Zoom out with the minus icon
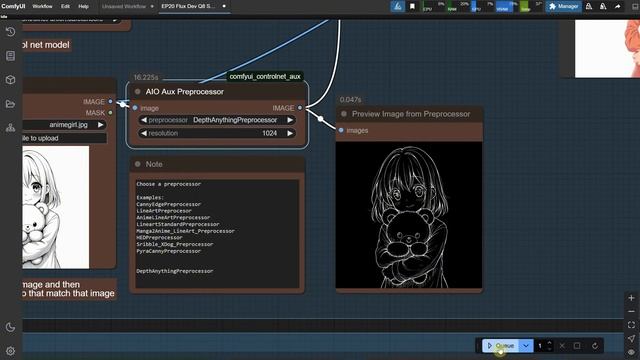 point(631,311)
